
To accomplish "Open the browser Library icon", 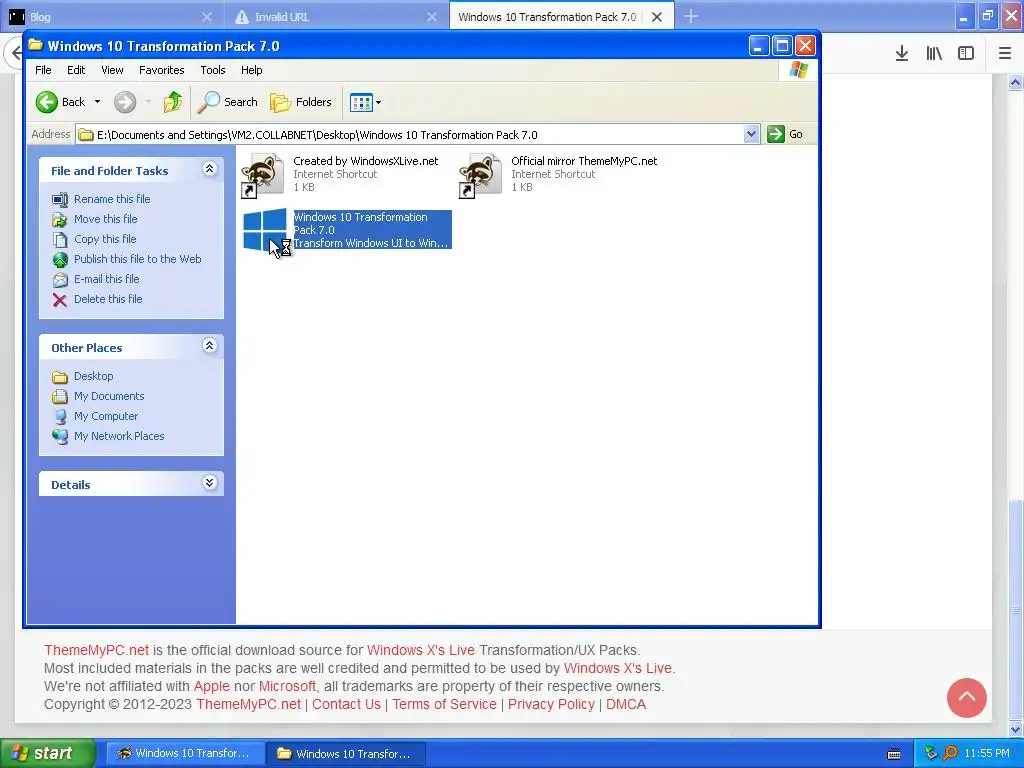I will click(x=934, y=54).
